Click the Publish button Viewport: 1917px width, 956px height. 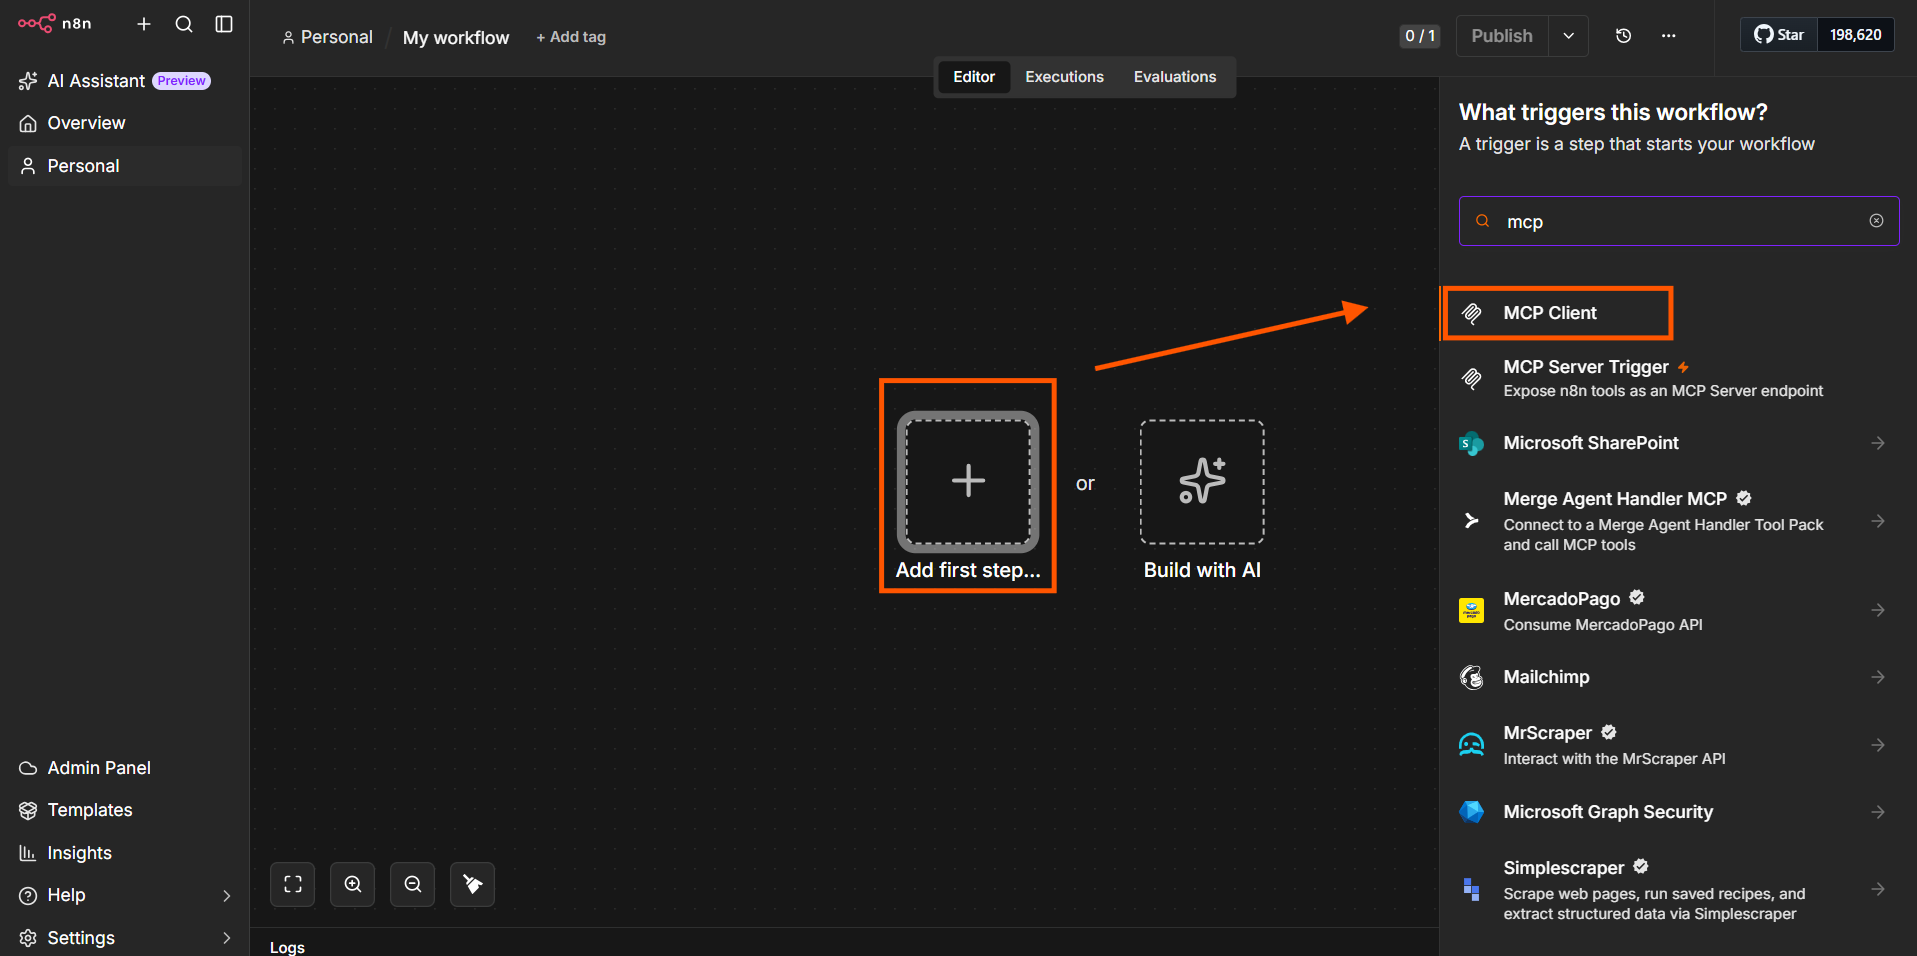tap(1502, 36)
